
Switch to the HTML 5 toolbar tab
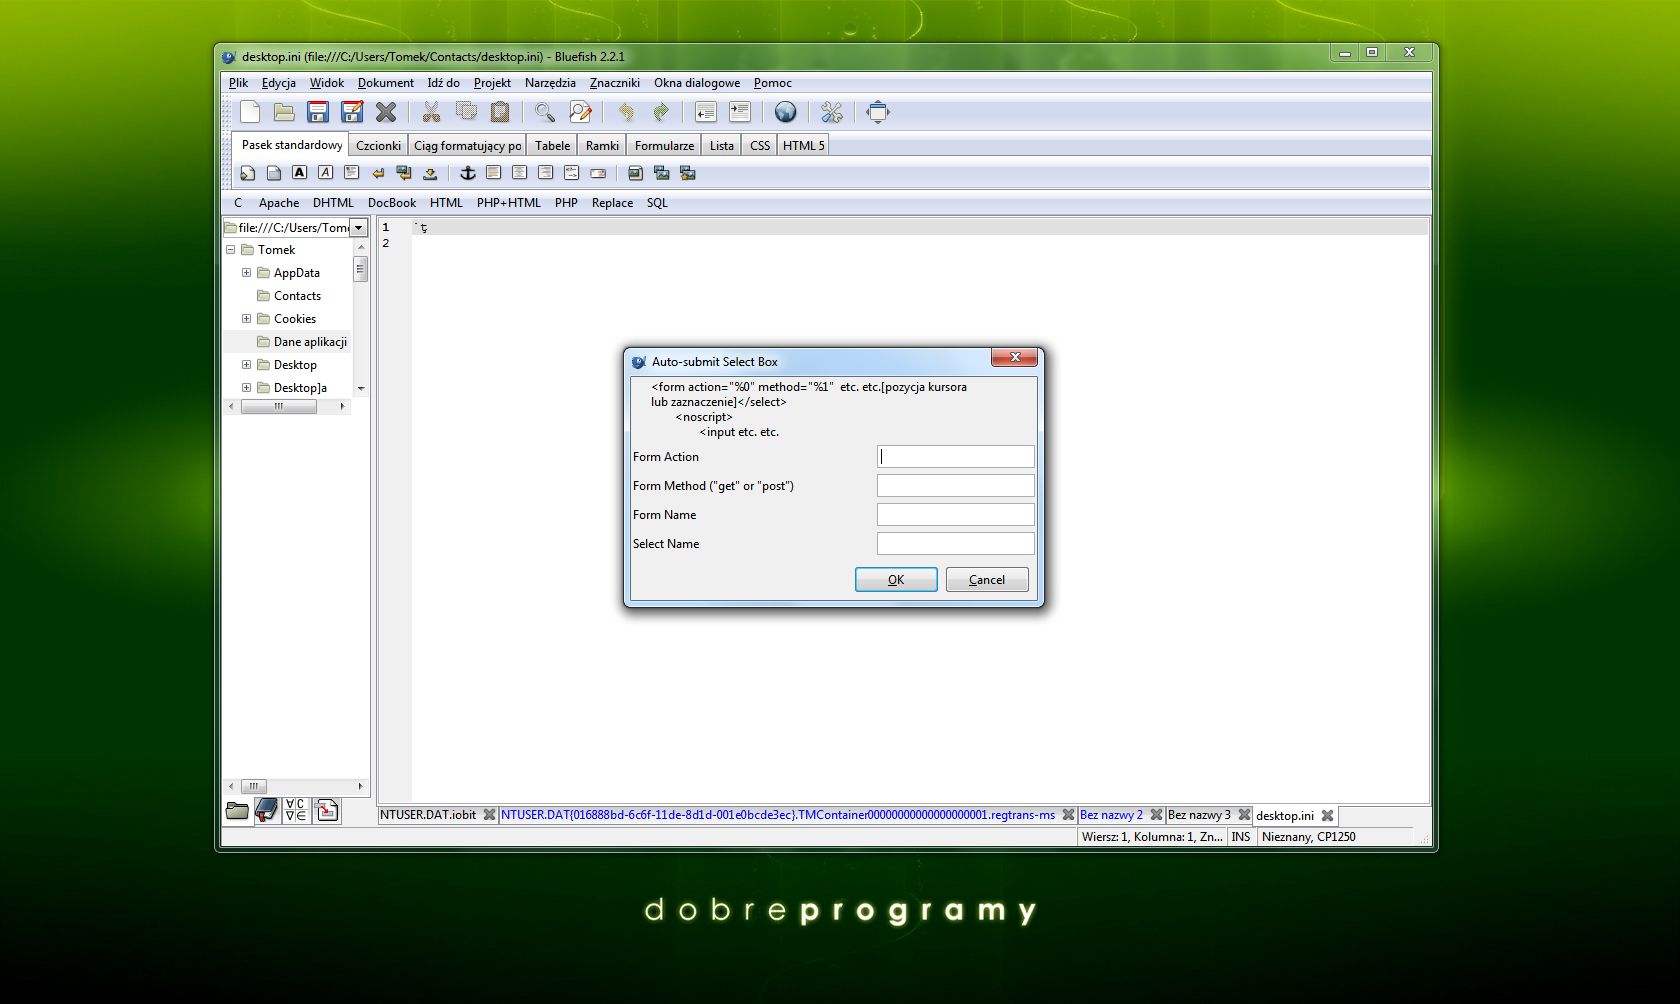(803, 146)
